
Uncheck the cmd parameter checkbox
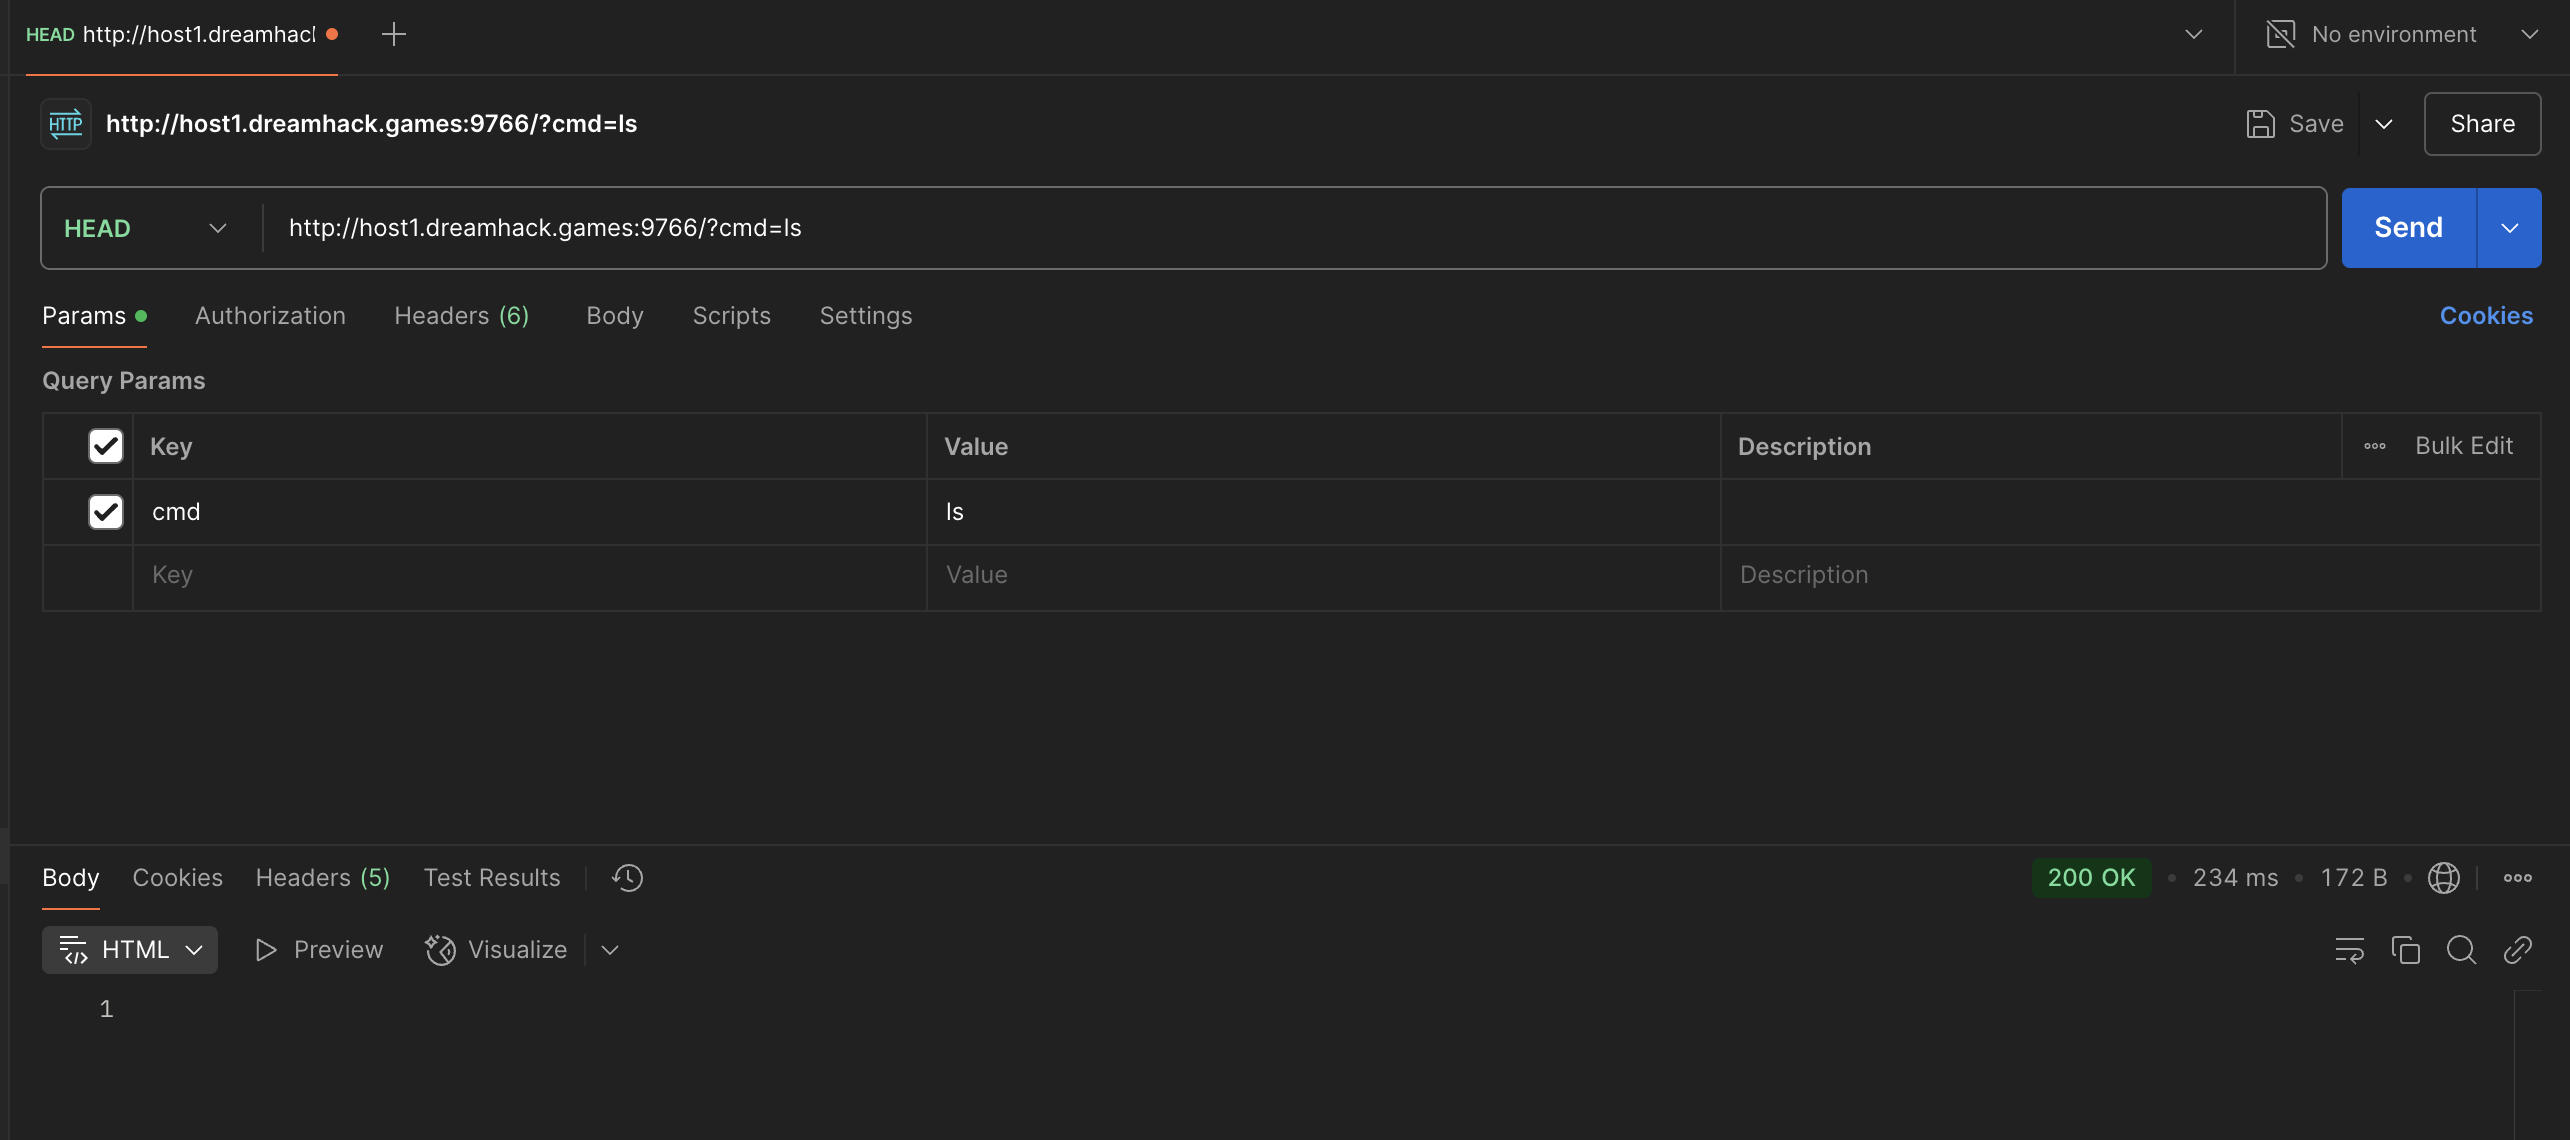click(106, 512)
